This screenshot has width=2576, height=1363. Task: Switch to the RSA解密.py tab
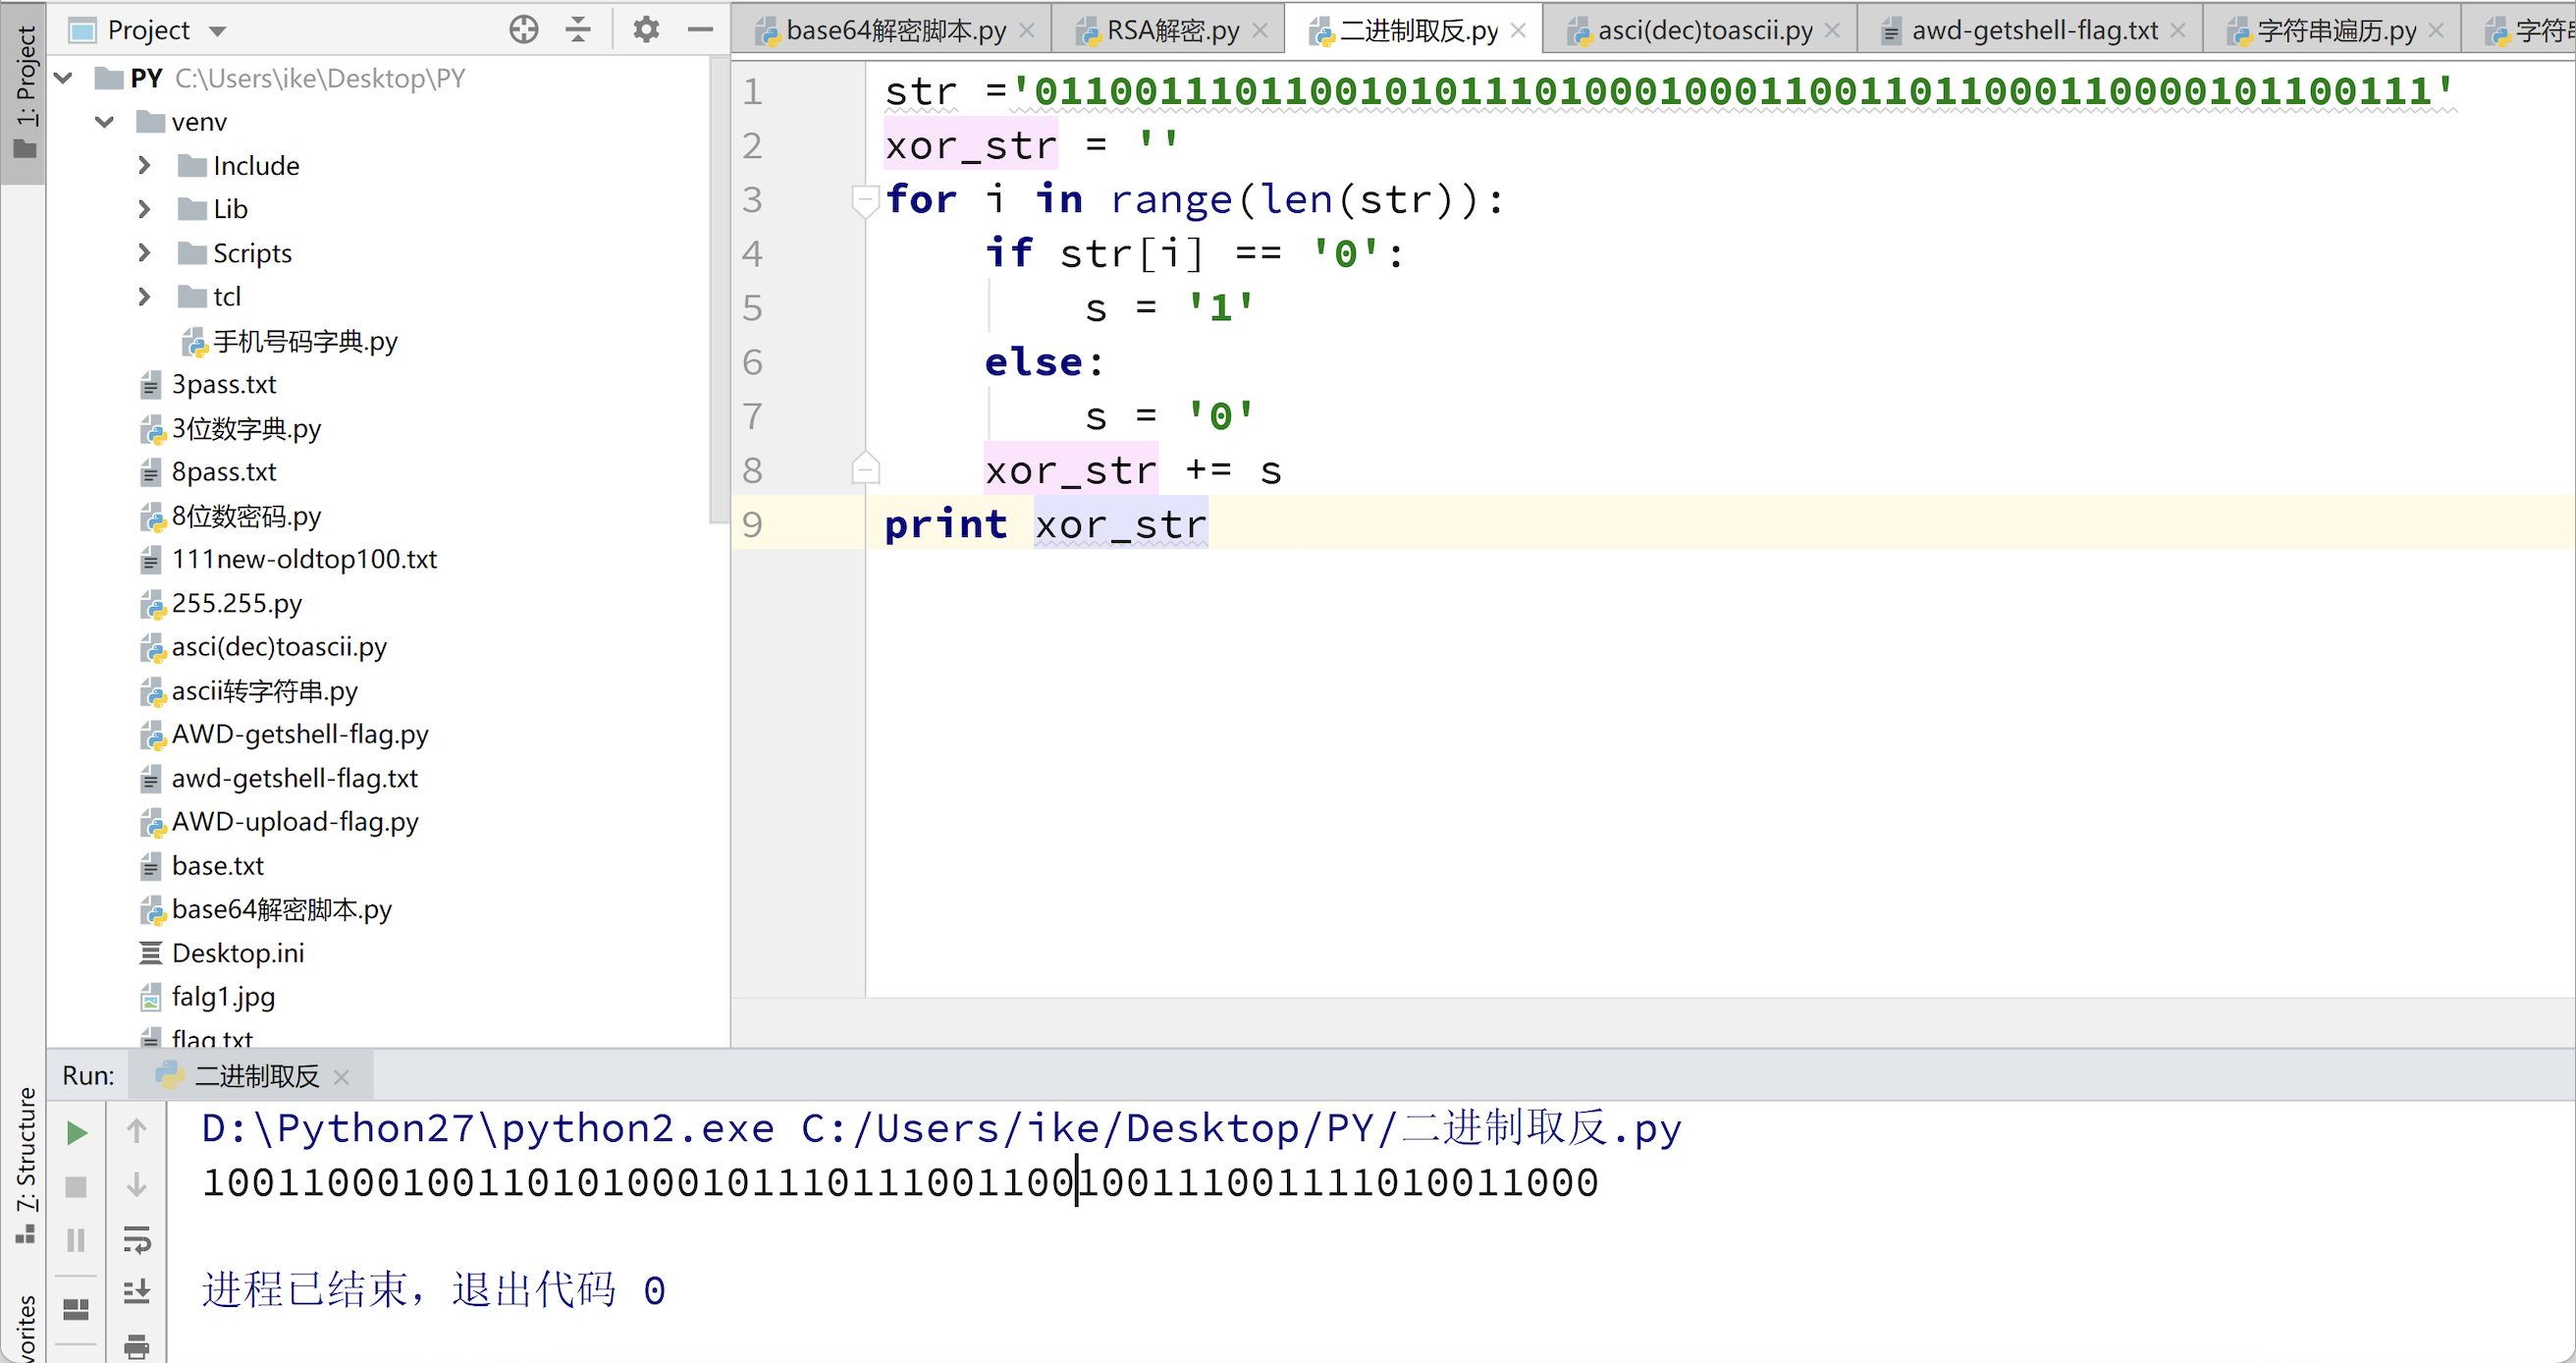point(1168,29)
